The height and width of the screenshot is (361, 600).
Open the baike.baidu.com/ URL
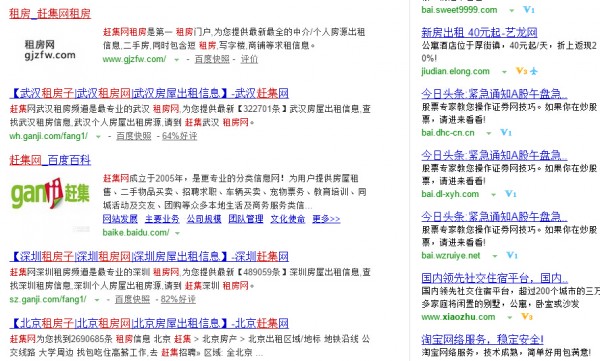[x=136, y=232]
